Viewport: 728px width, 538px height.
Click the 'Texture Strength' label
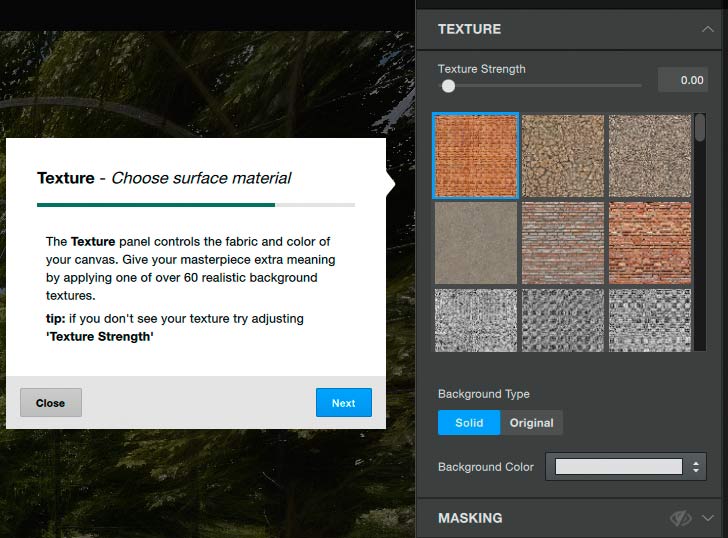(x=481, y=69)
